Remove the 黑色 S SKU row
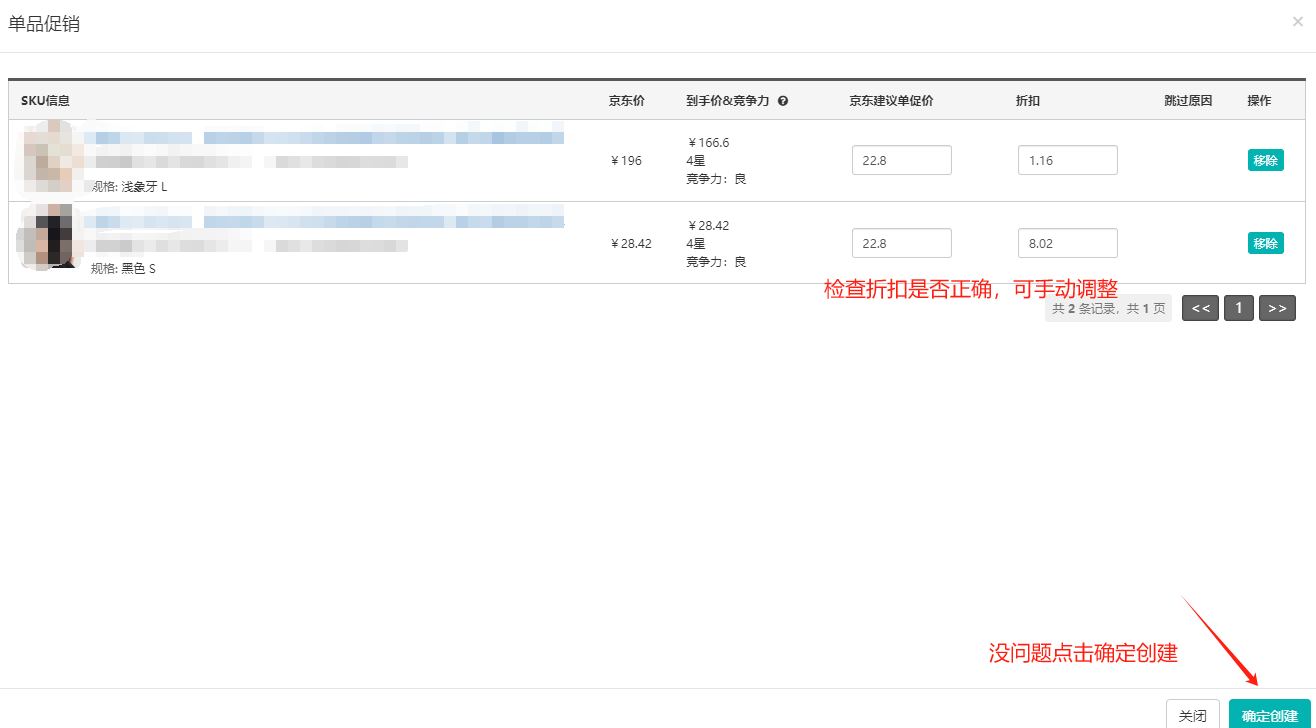This screenshot has height=728, width=1316. click(x=1265, y=243)
